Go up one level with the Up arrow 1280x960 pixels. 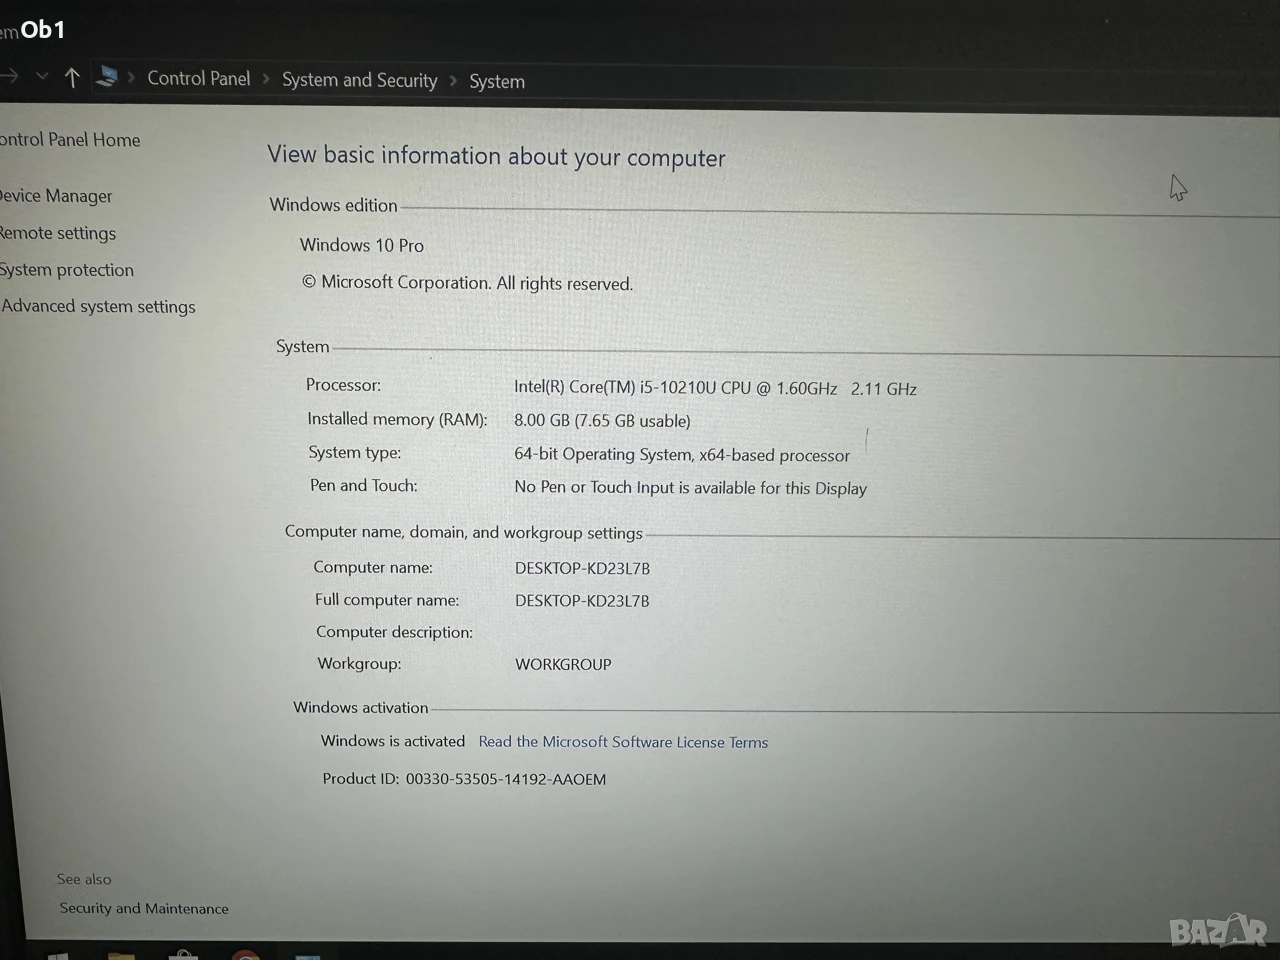[x=72, y=77]
